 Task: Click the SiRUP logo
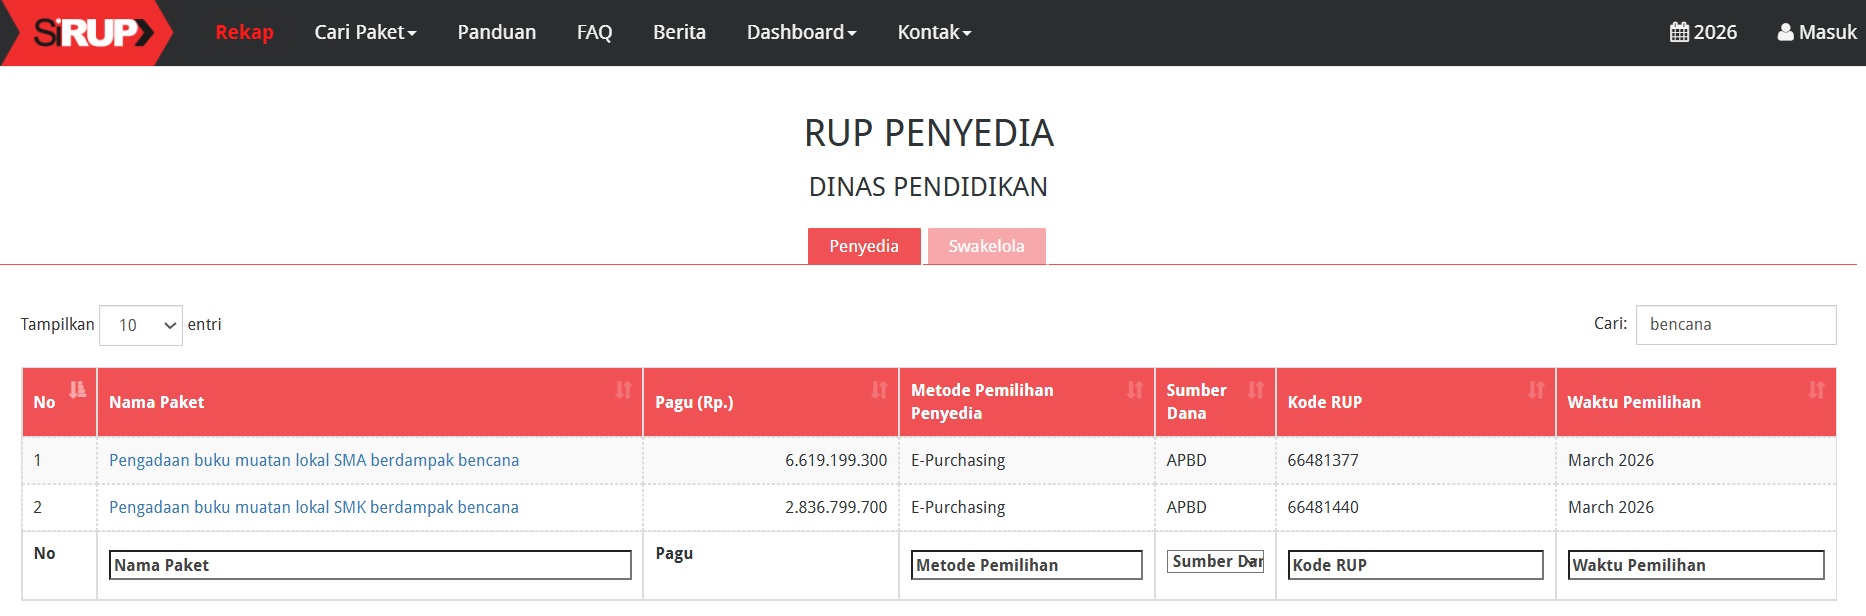coord(92,33)
